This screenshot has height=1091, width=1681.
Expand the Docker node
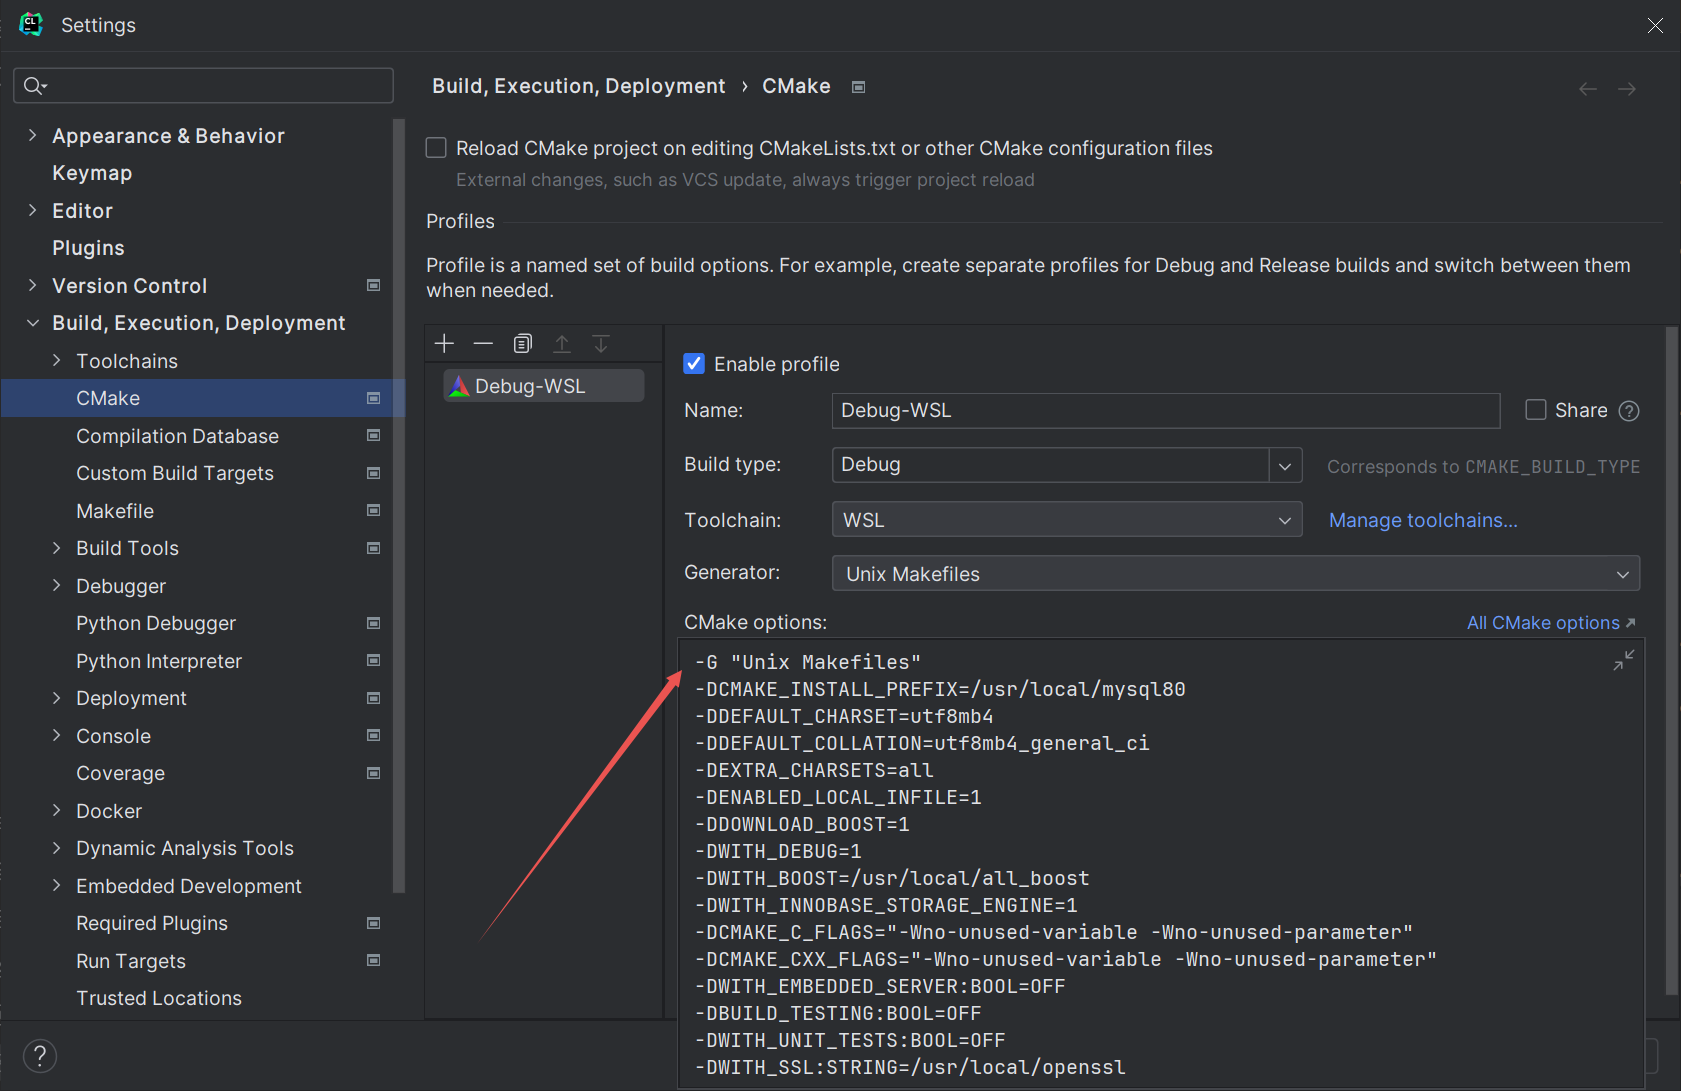pos(56,810)
